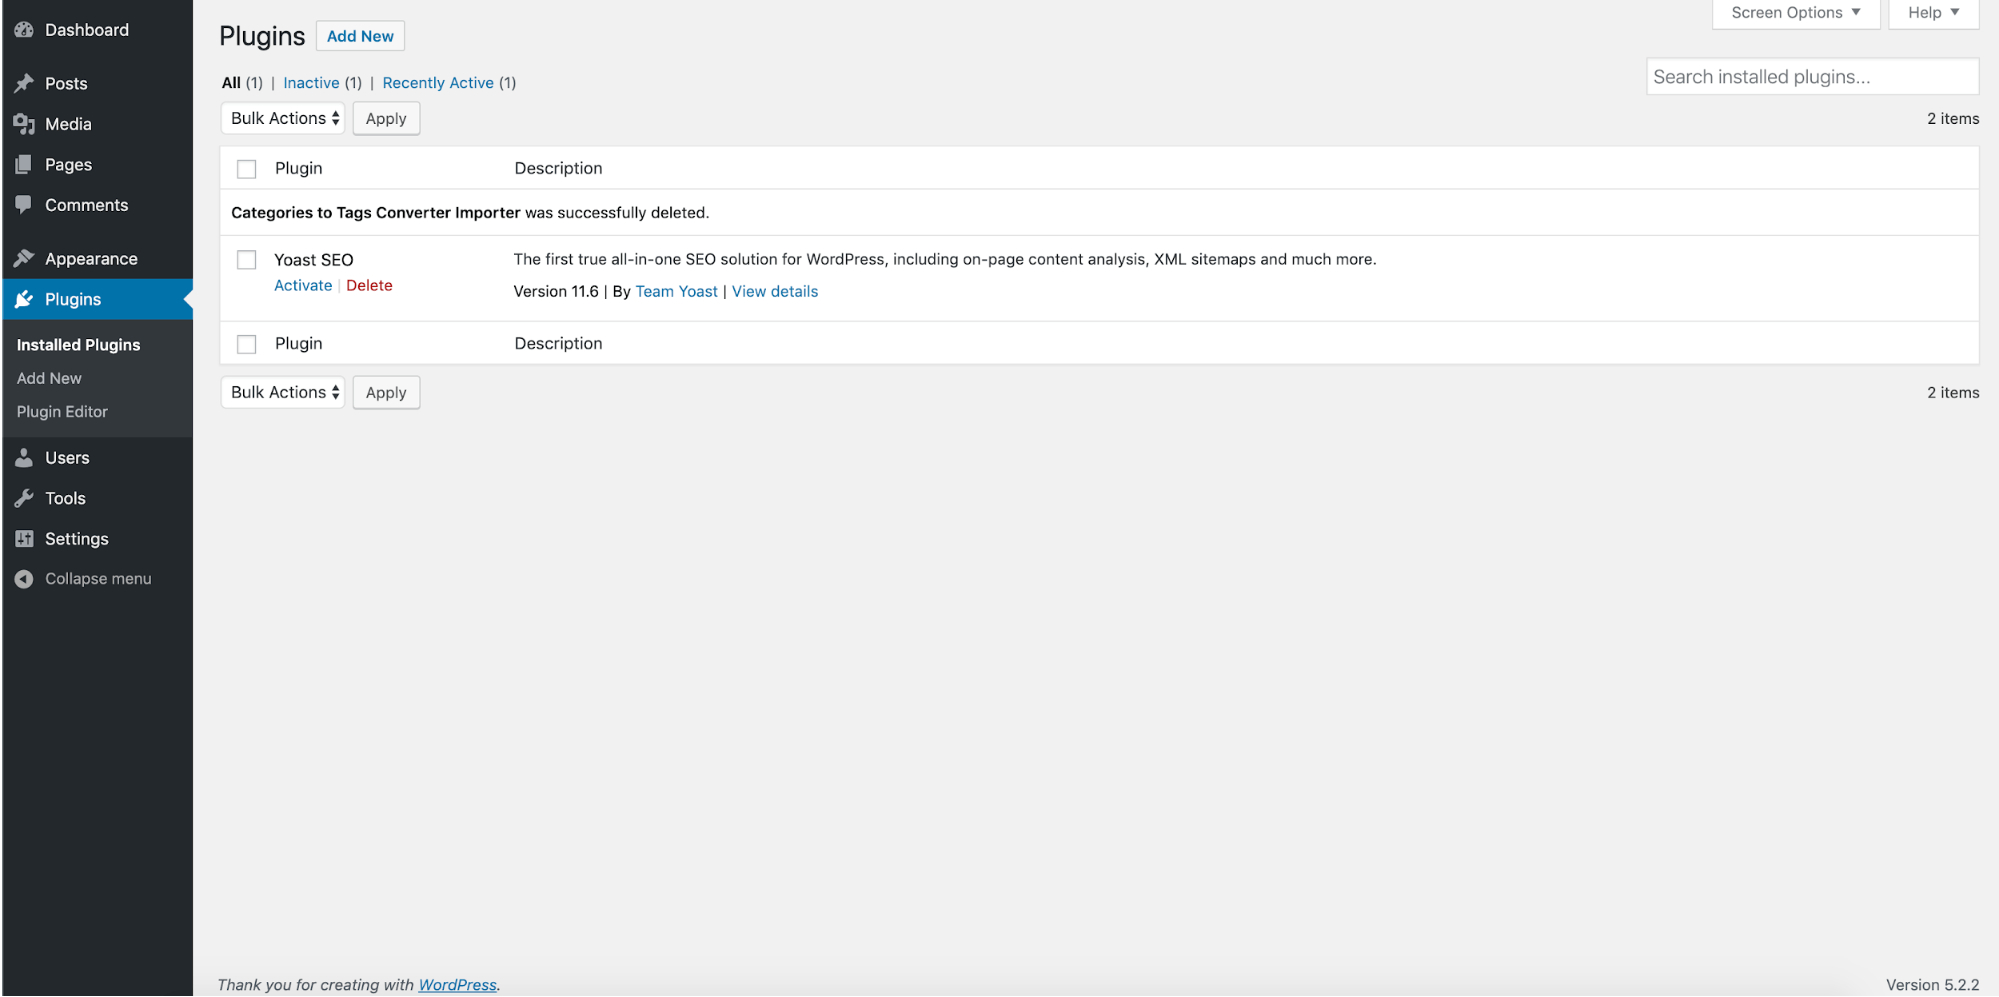Click the Appearance paintbrush icon
This screenshot has height=997, width=1999.
point(24,259)
